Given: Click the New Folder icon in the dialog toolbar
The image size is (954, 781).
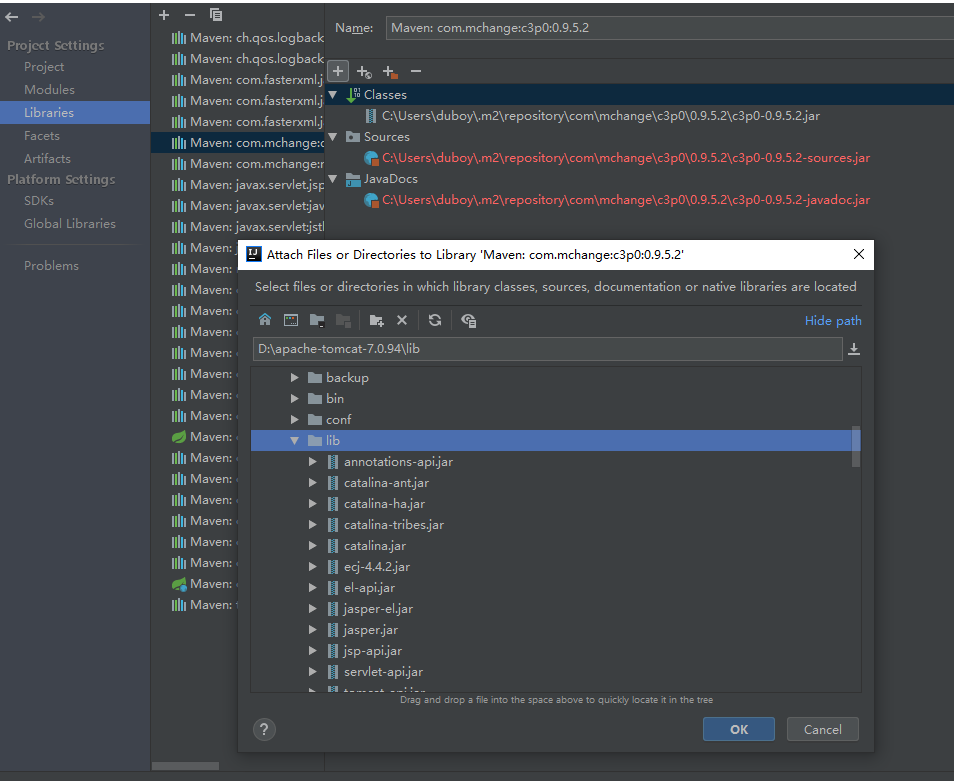Looking at the screenshot, I should click(376, 320).
